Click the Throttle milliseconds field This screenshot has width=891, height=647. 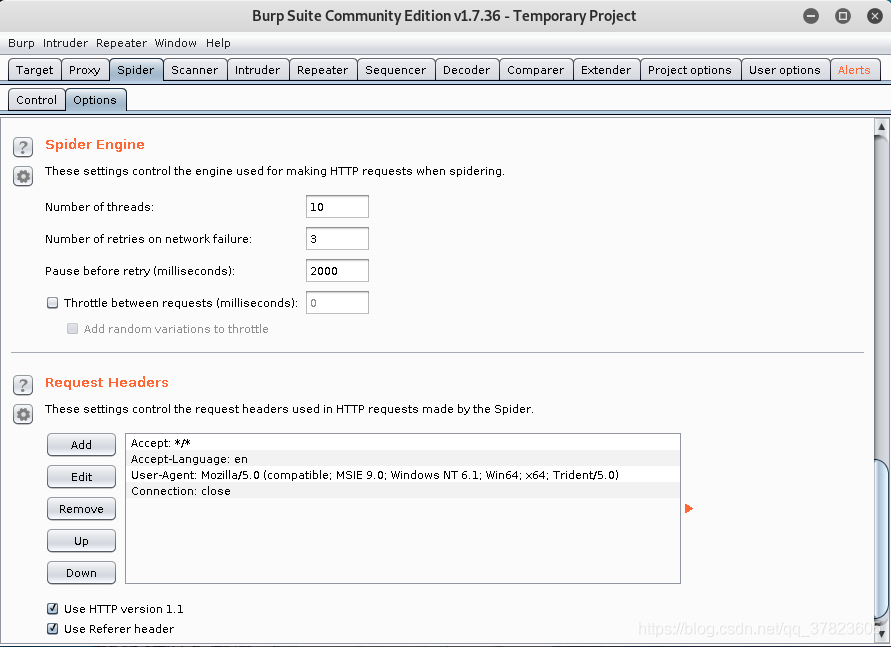pos(338,303)
